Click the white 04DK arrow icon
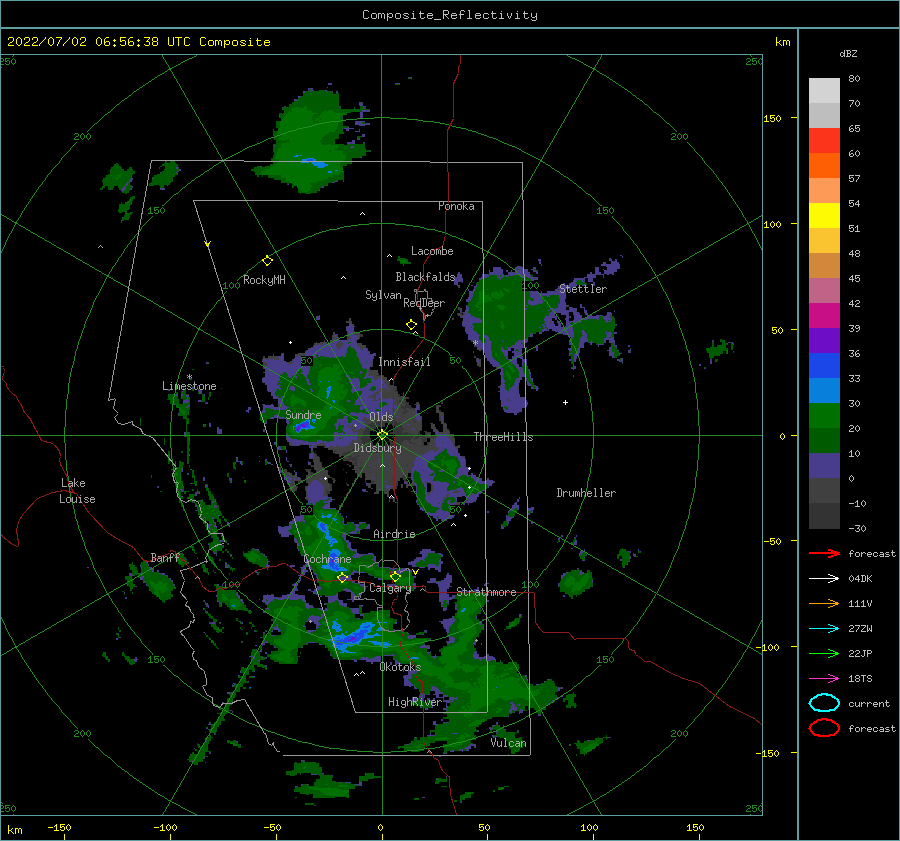 824,578
